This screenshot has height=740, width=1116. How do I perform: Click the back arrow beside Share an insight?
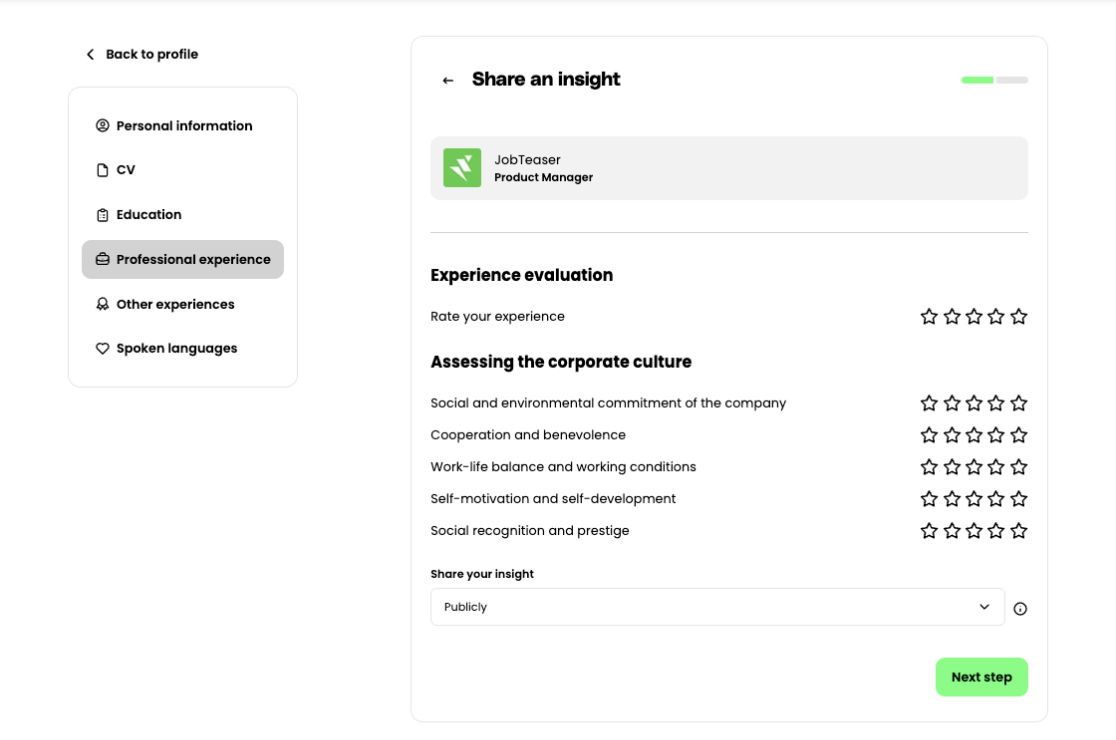pyautogui.click(x=448, y=80)
